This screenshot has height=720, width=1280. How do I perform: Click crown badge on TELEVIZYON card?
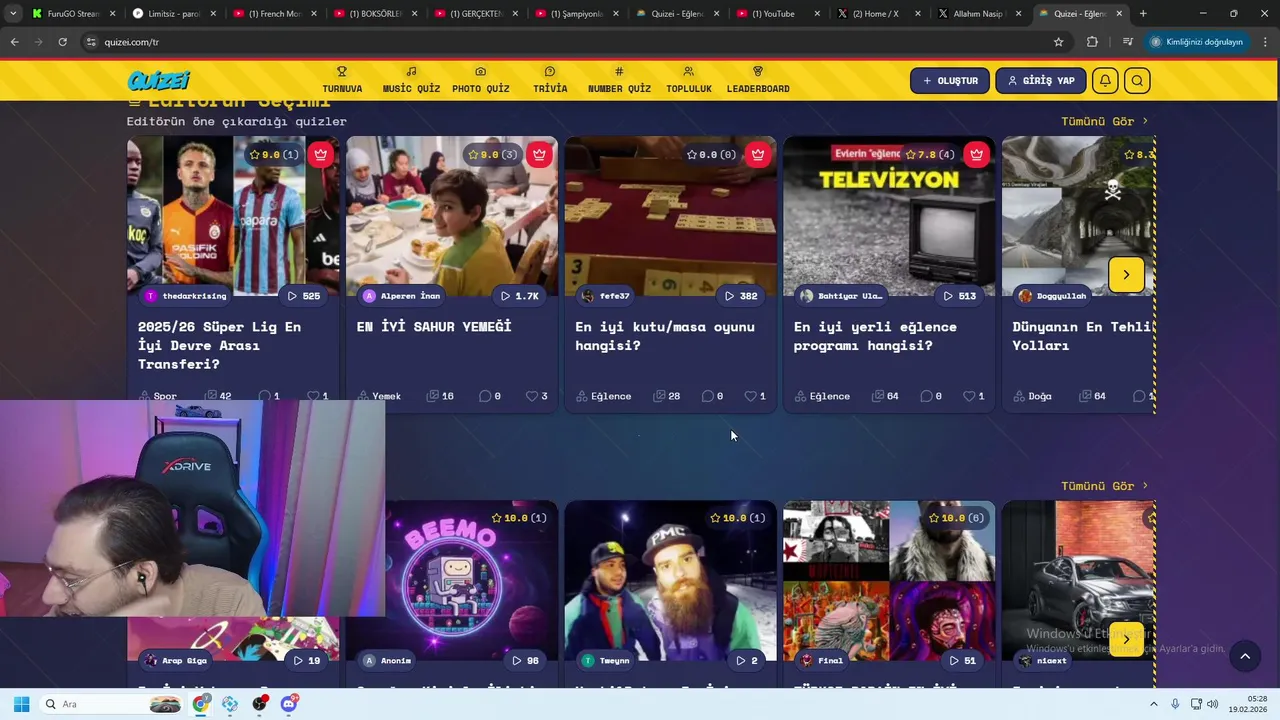tap(976, 154)
